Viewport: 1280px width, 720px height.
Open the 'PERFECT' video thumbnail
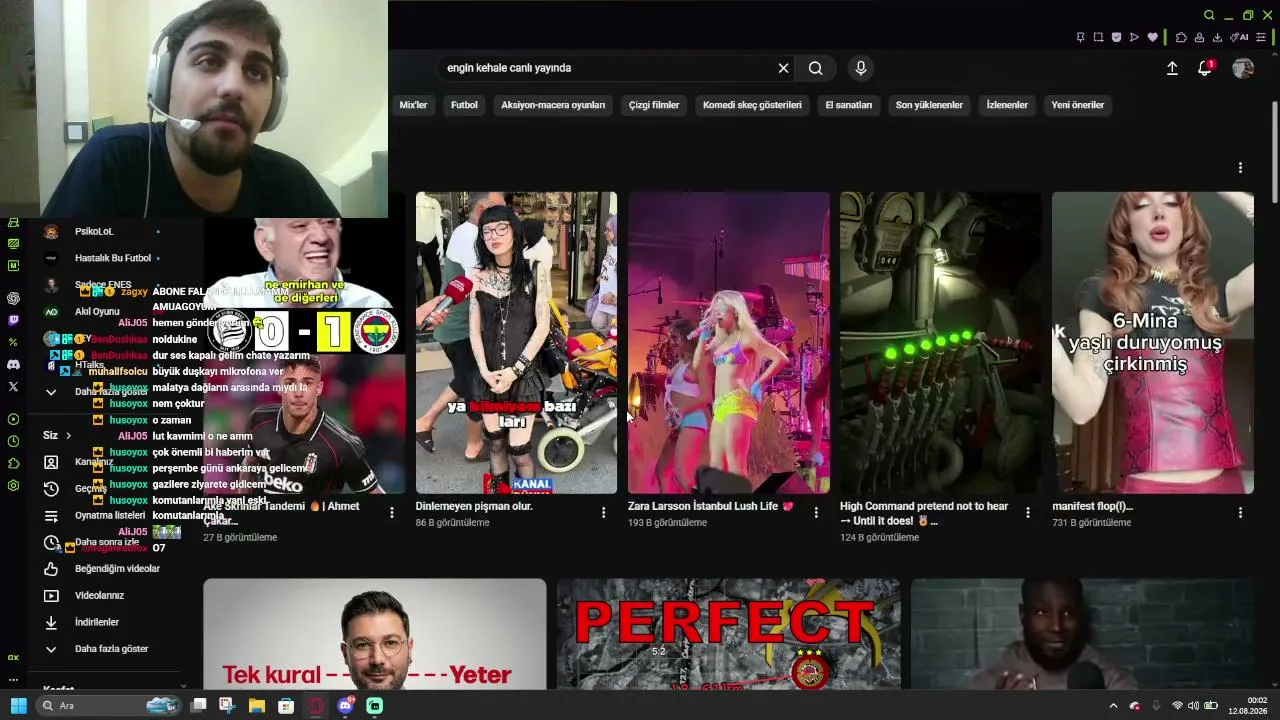click(729, 634)
